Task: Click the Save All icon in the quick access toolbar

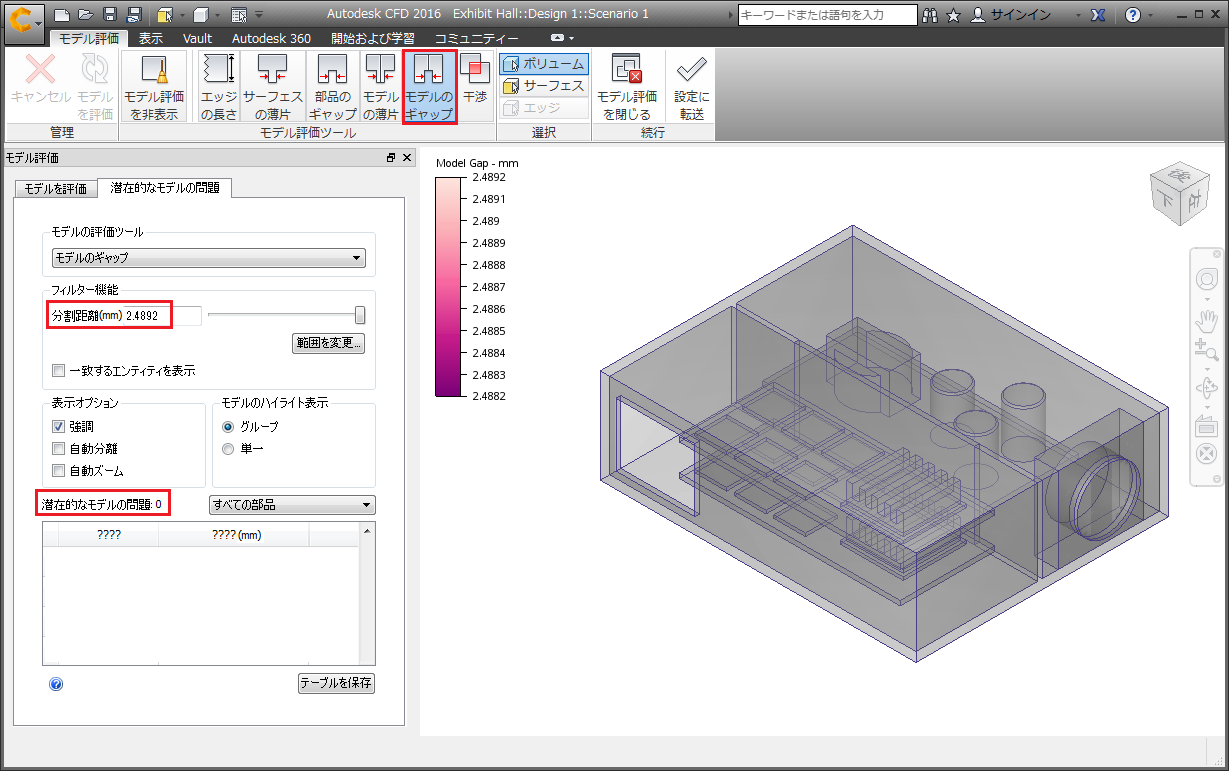Action: tap(134, 15)
